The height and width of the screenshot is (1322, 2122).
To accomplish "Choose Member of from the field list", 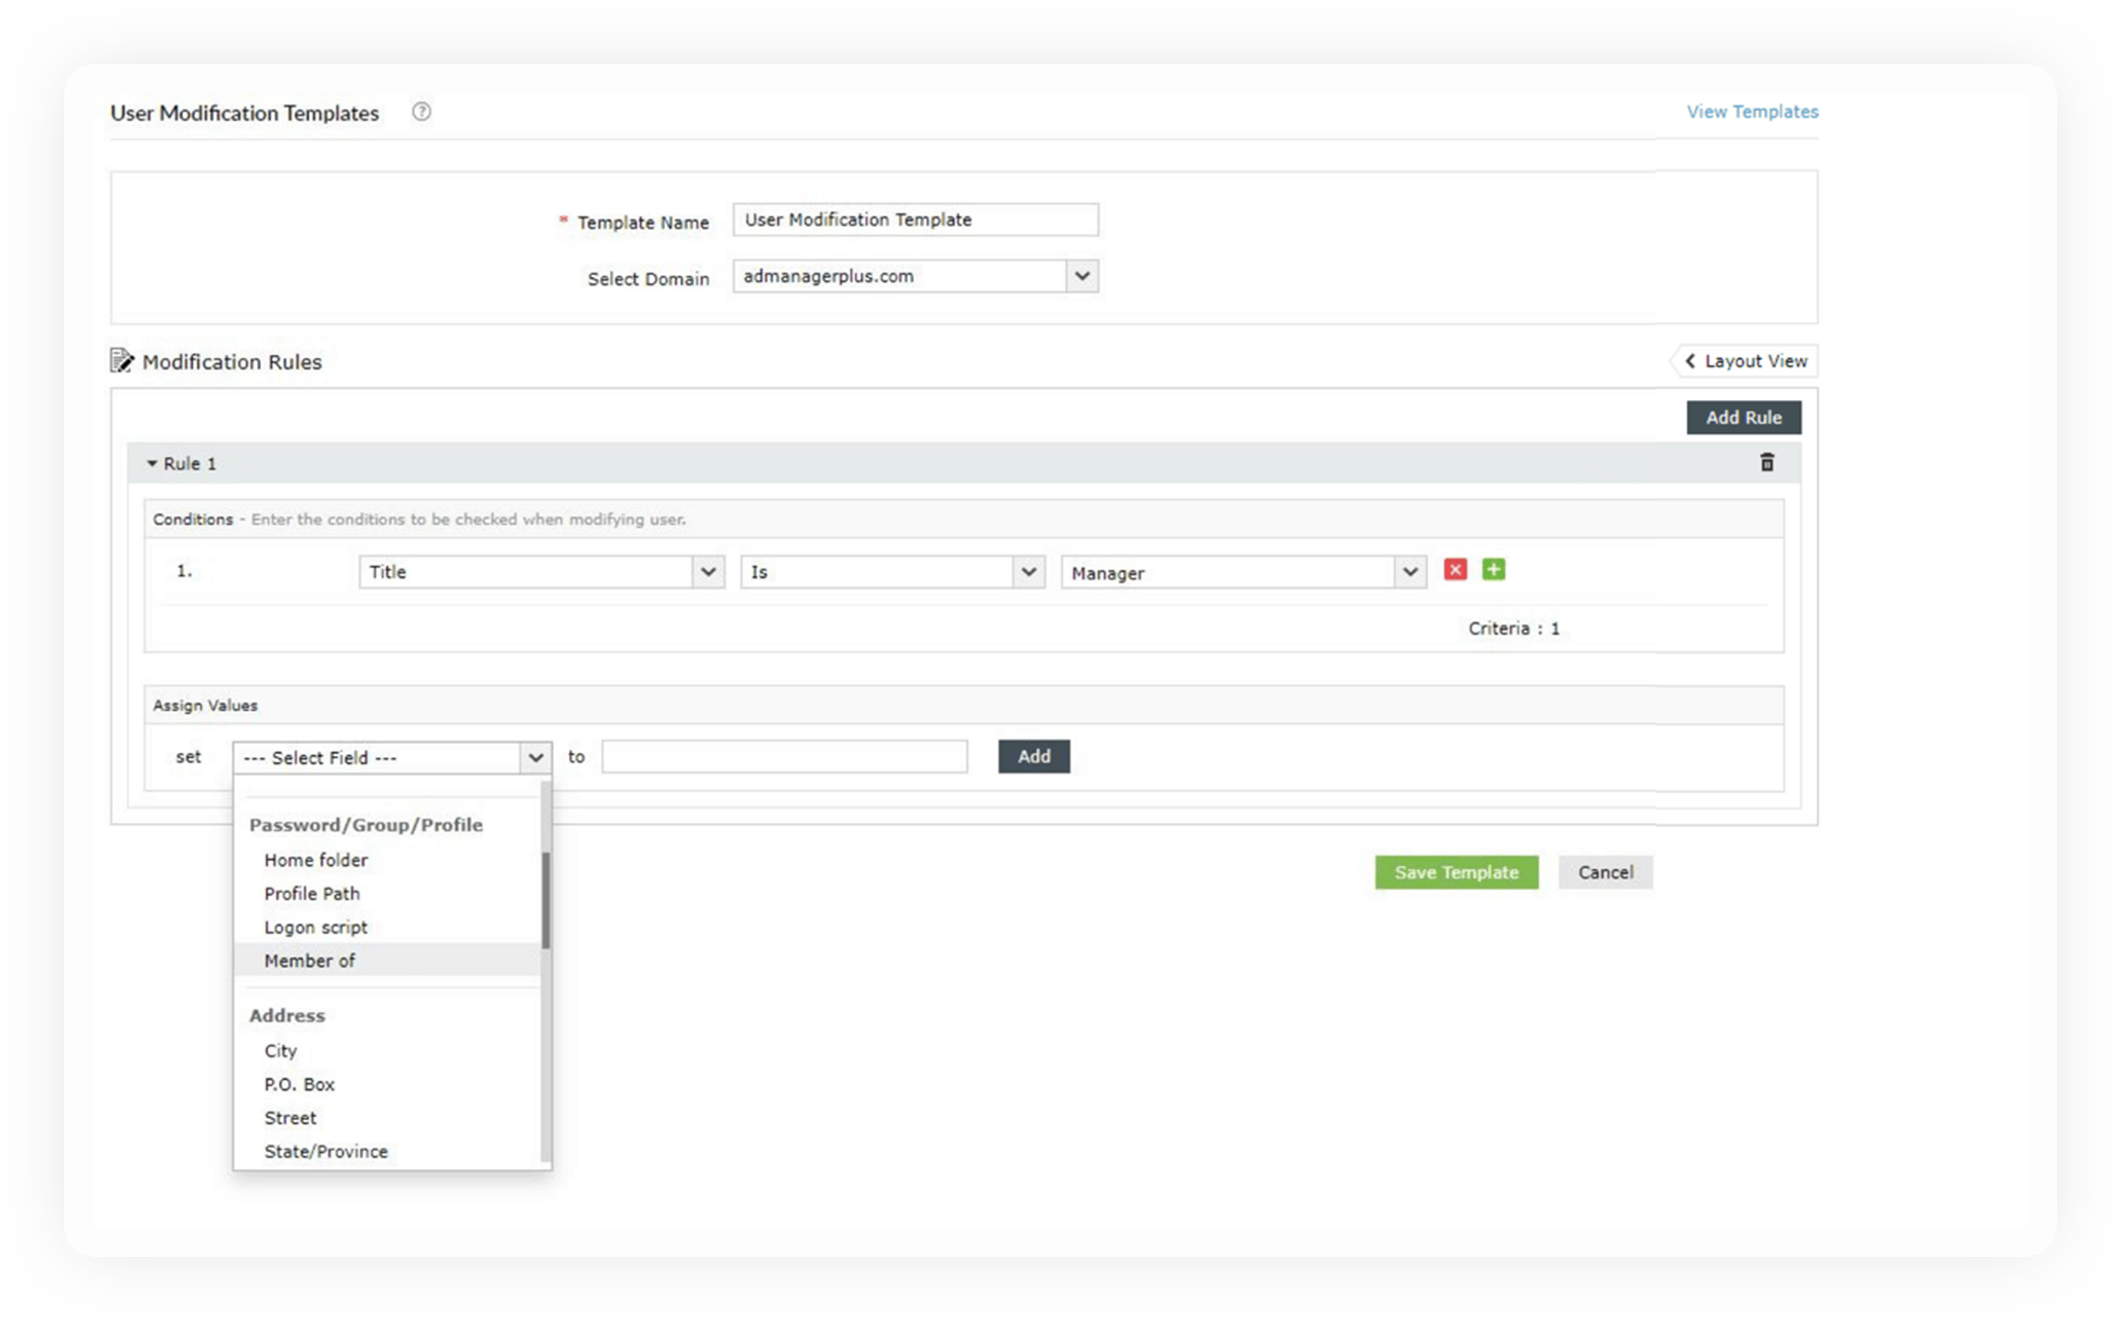I will click(x=310, y=960).
